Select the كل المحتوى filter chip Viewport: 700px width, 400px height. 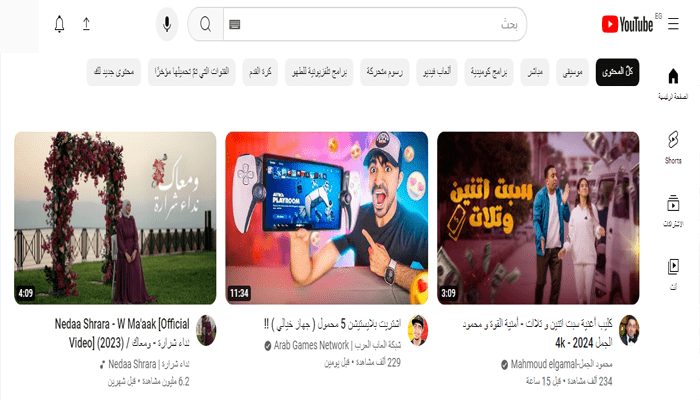click(x=617, y=72)
